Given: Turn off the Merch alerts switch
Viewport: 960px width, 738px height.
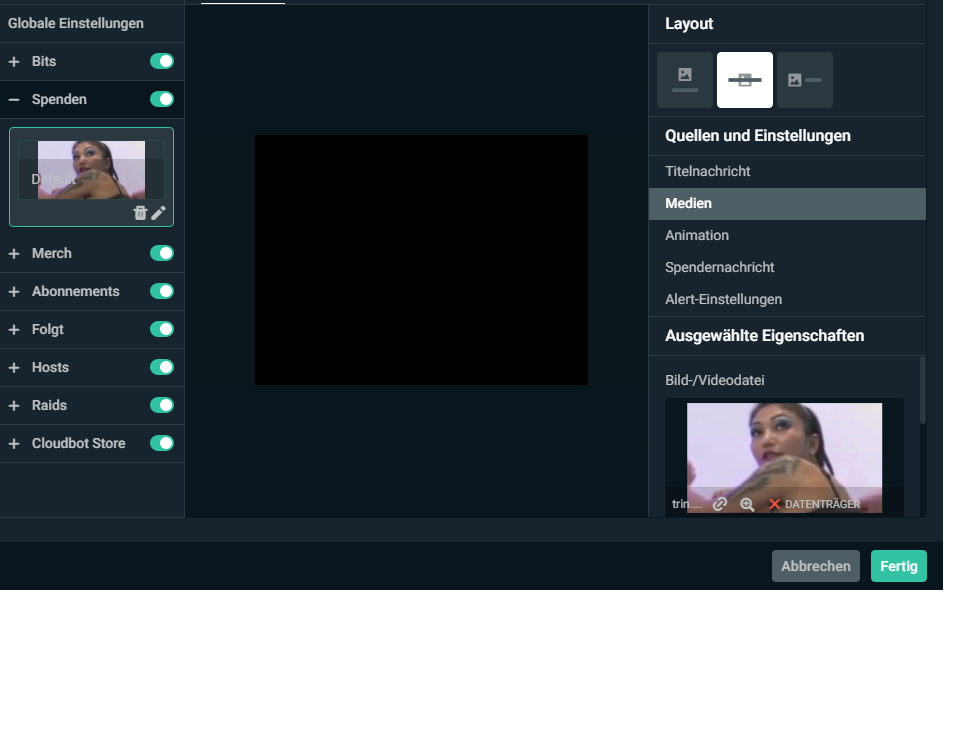Looking at the screenshot, I should click(162, 253).
